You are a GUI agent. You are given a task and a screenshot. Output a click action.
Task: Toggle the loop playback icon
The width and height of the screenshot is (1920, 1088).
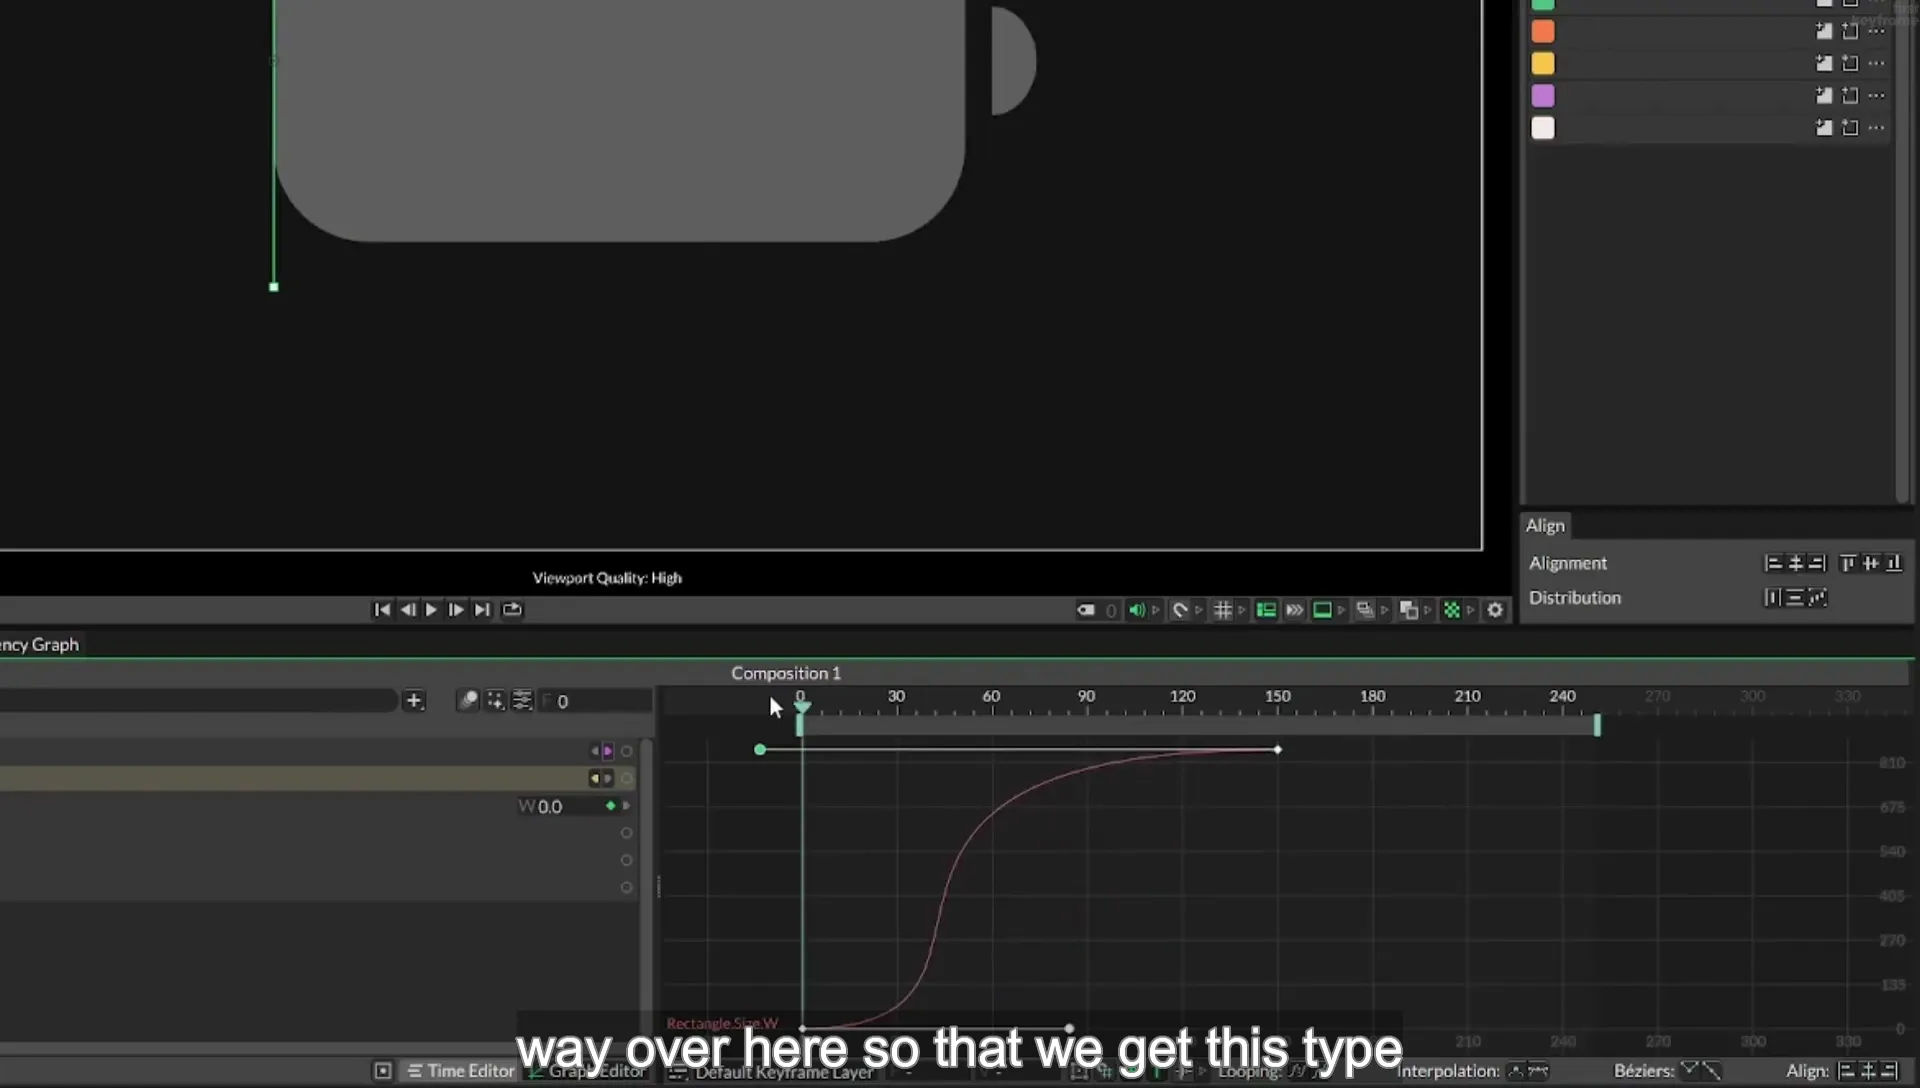tap(512, 610)
